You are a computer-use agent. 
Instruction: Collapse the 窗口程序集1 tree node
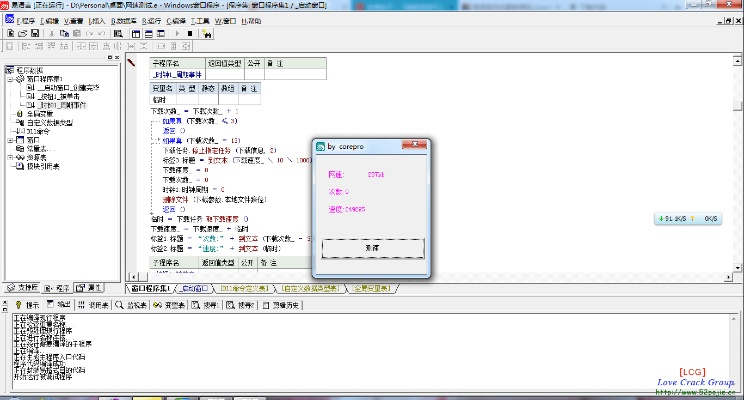click(10, 79)
